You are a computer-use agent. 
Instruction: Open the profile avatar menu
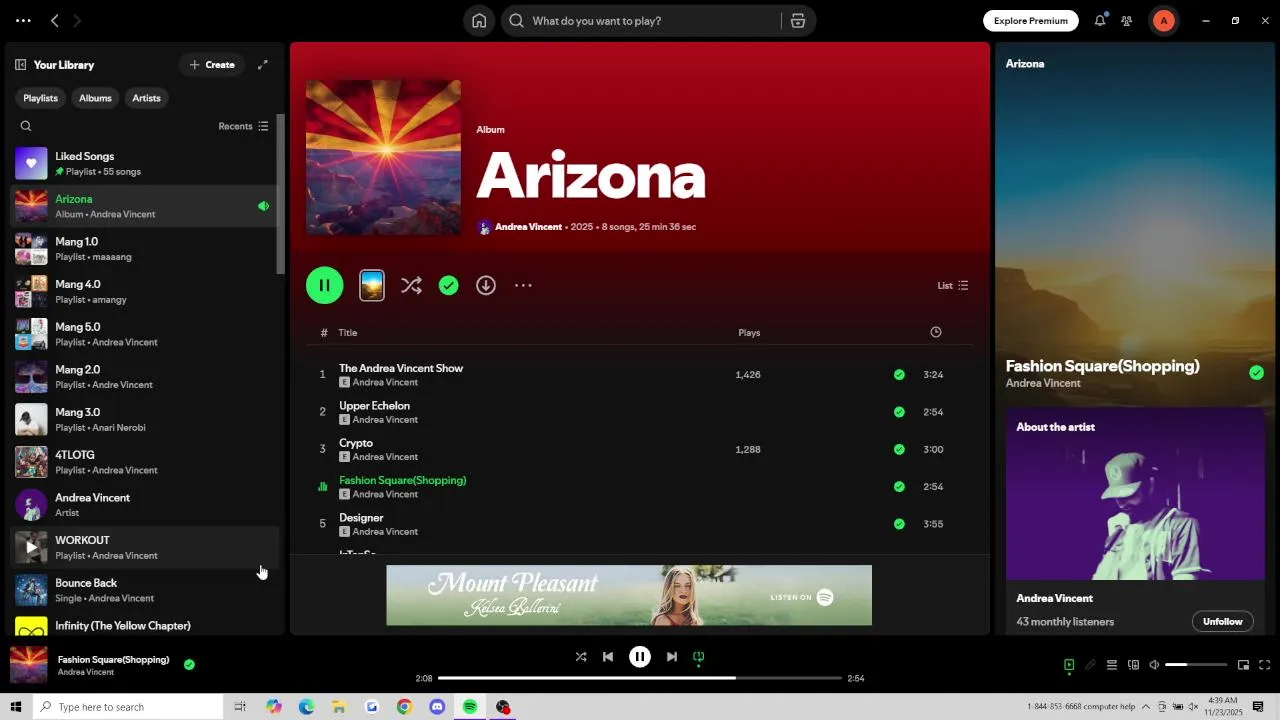pyautogui.click(x=1163, y=21)
